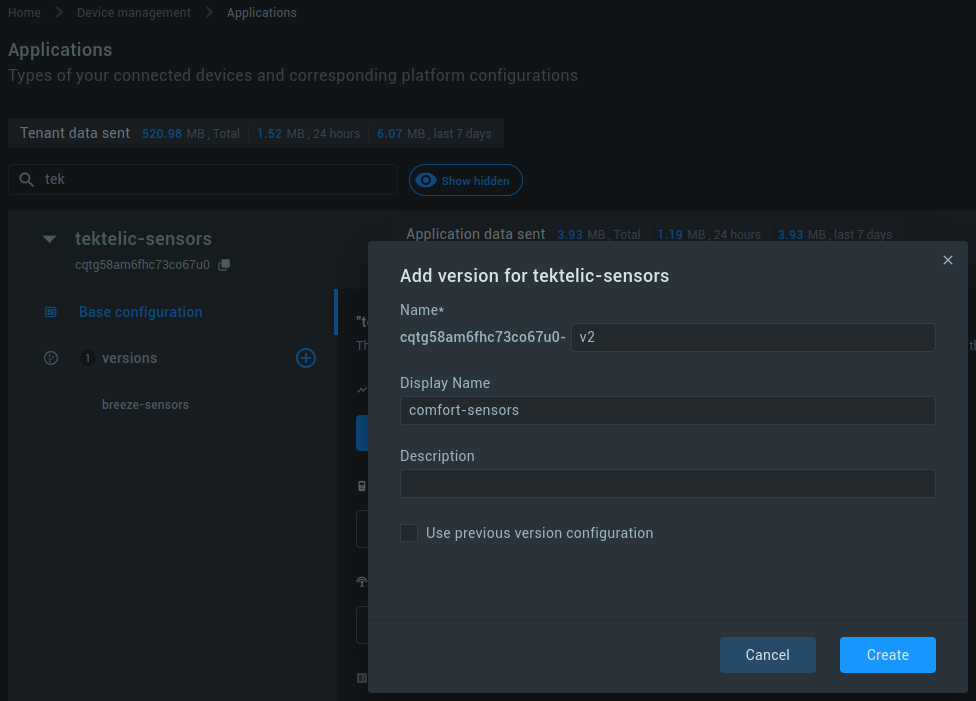Enable Use previous version configuration checkbox
The width and height of the screenshot is (976, 701).
pyautogui.click(x=409, y=533)
